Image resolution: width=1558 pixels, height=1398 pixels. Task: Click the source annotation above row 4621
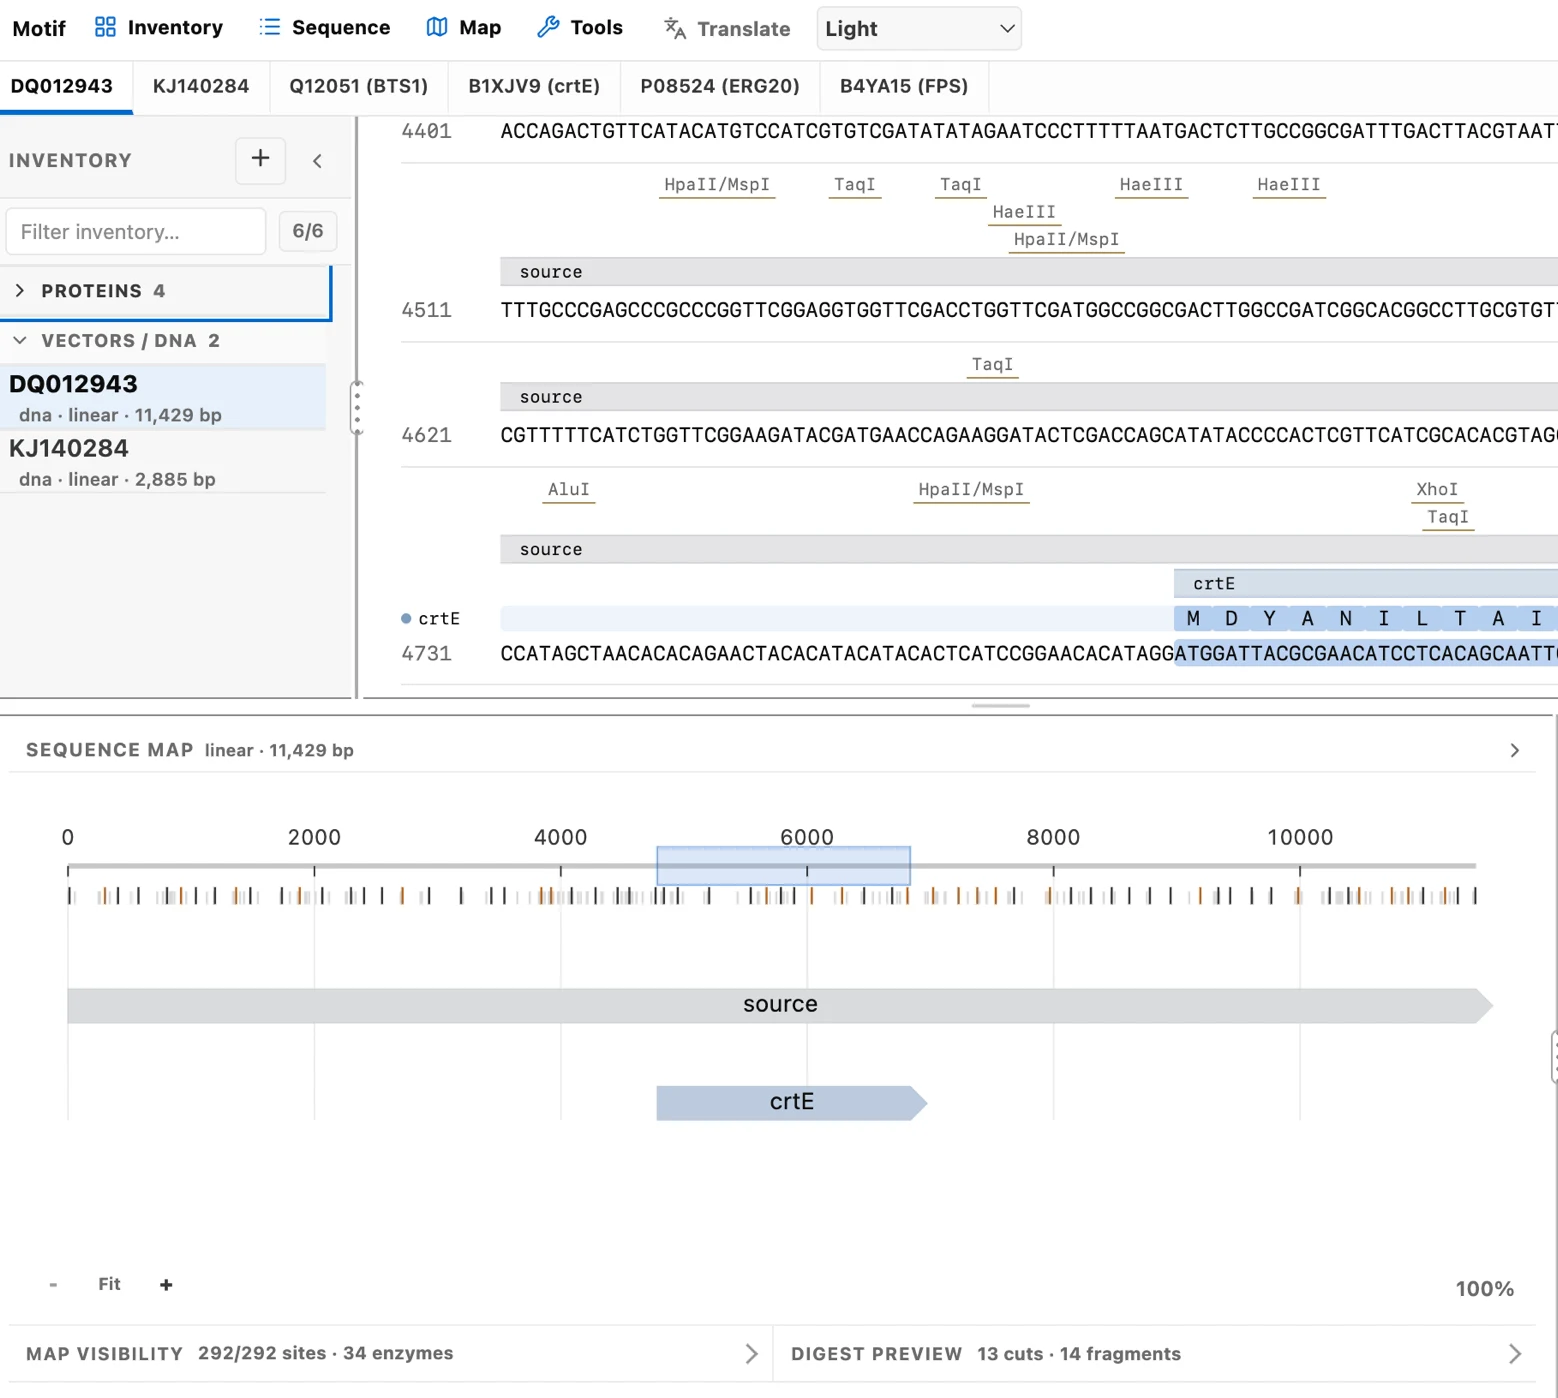tap(1029, 397)
